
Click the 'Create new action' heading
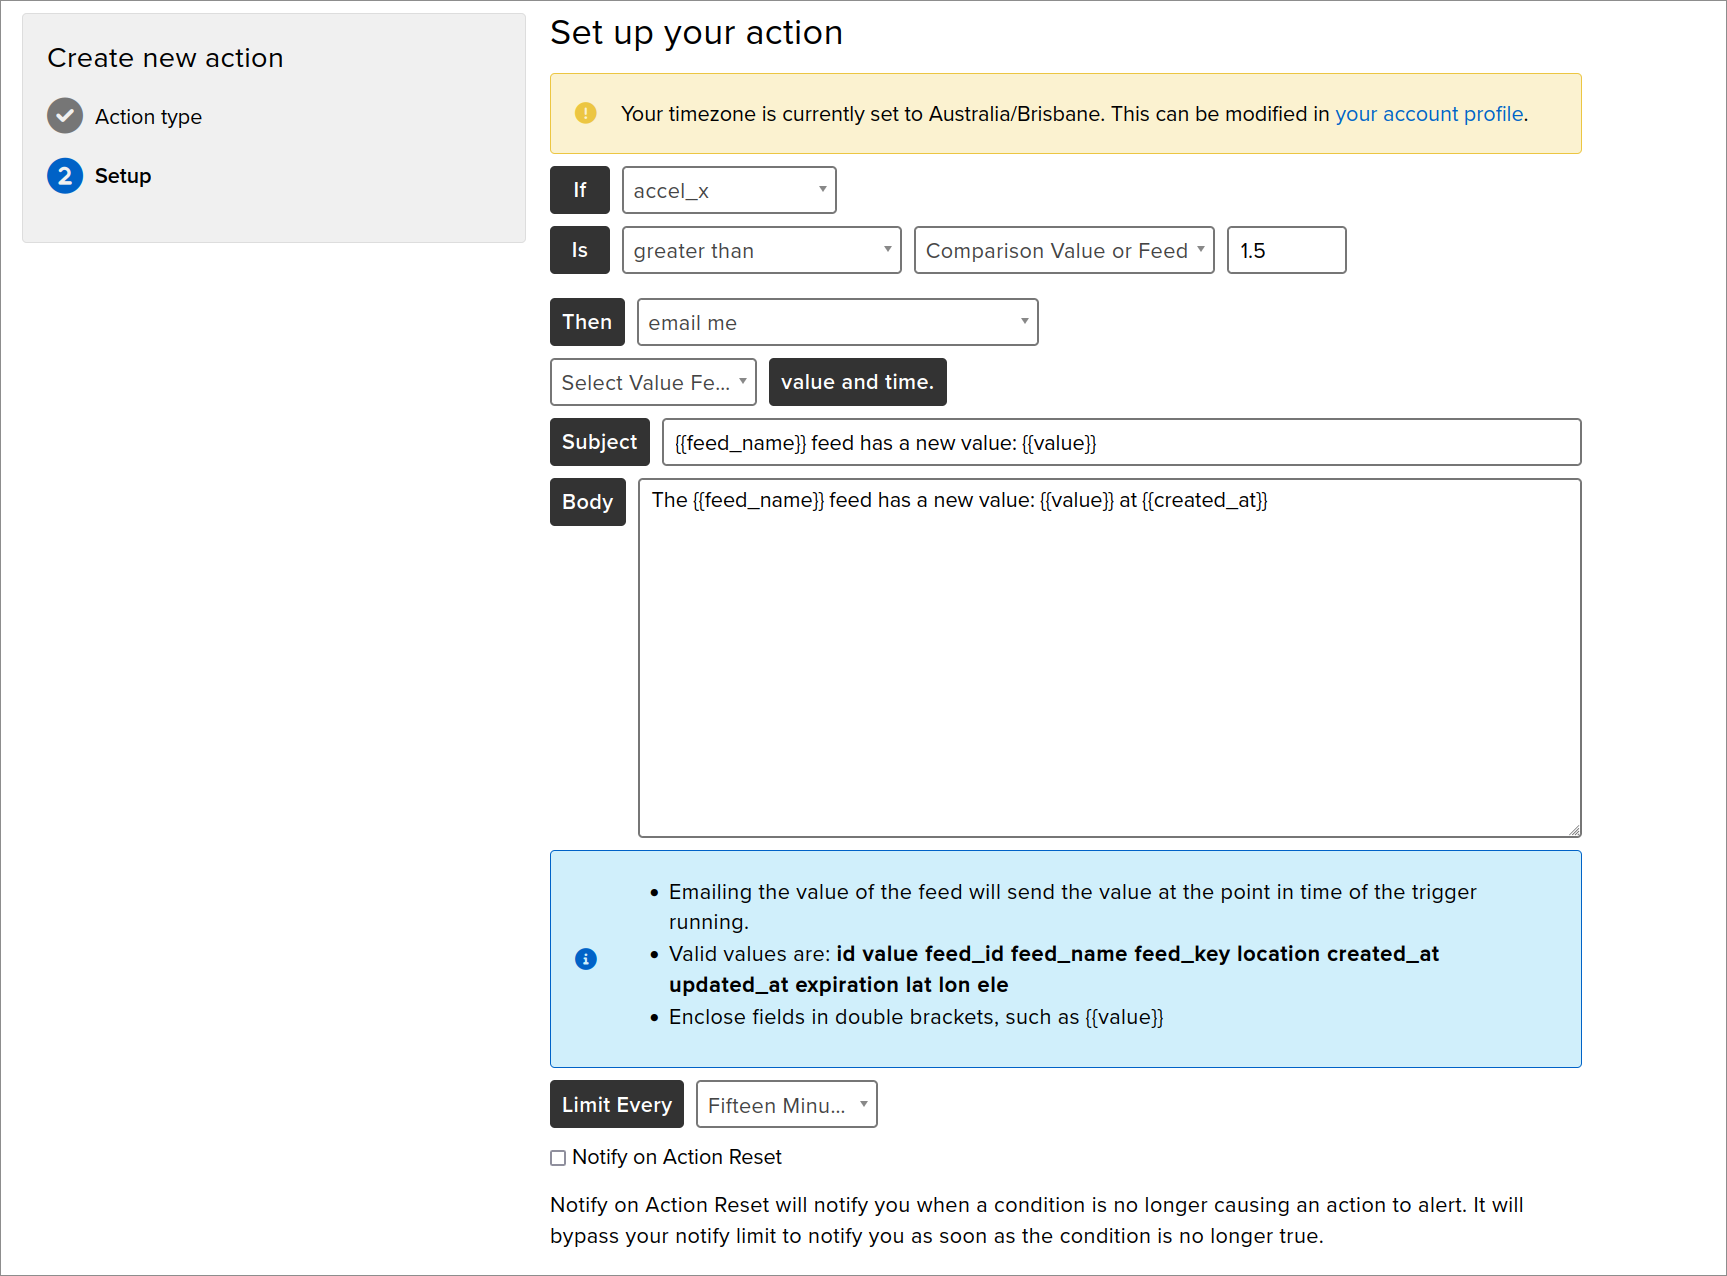click(x=165, y=58)
